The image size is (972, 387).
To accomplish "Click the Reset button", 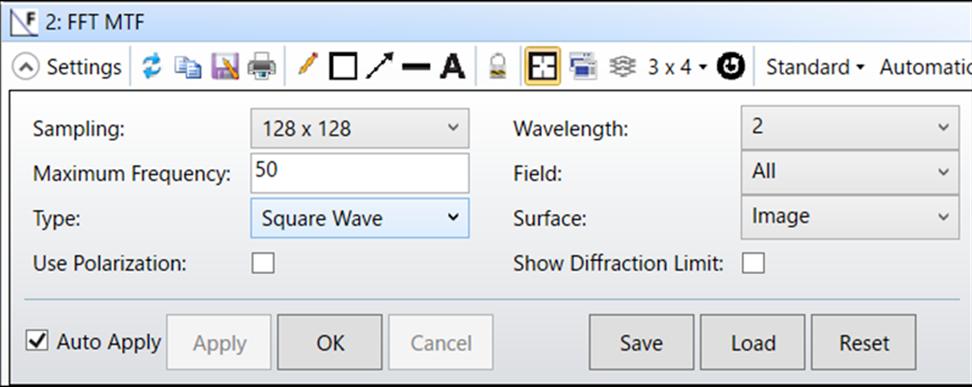I will (x=864, y=342).
